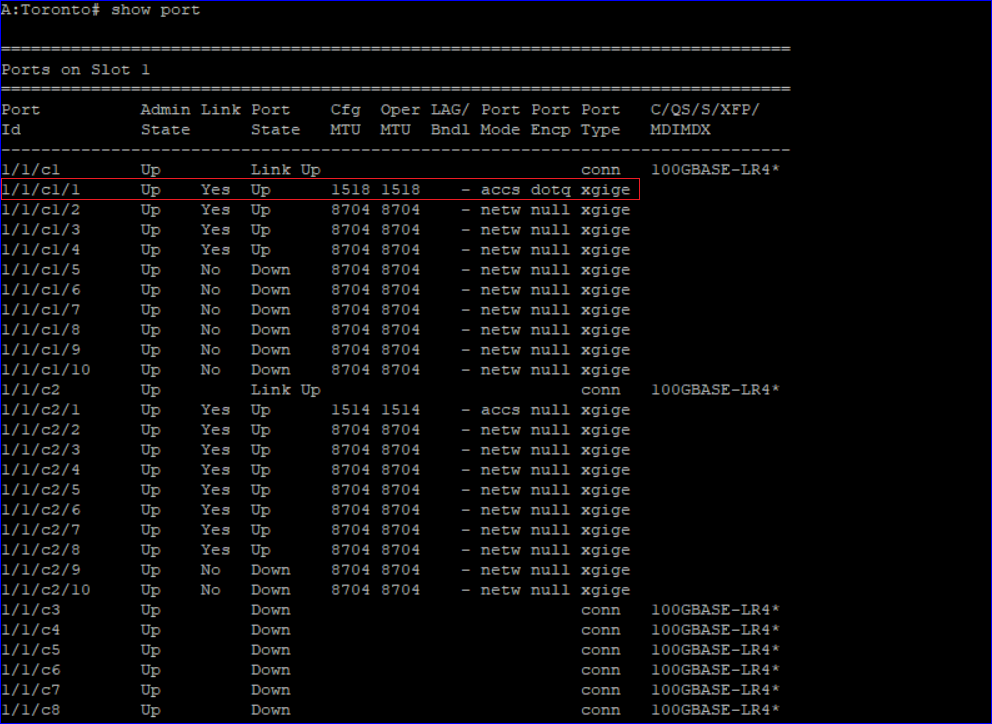Click the Link Up text on row 1/1/c2

click(x=287, y=389)
